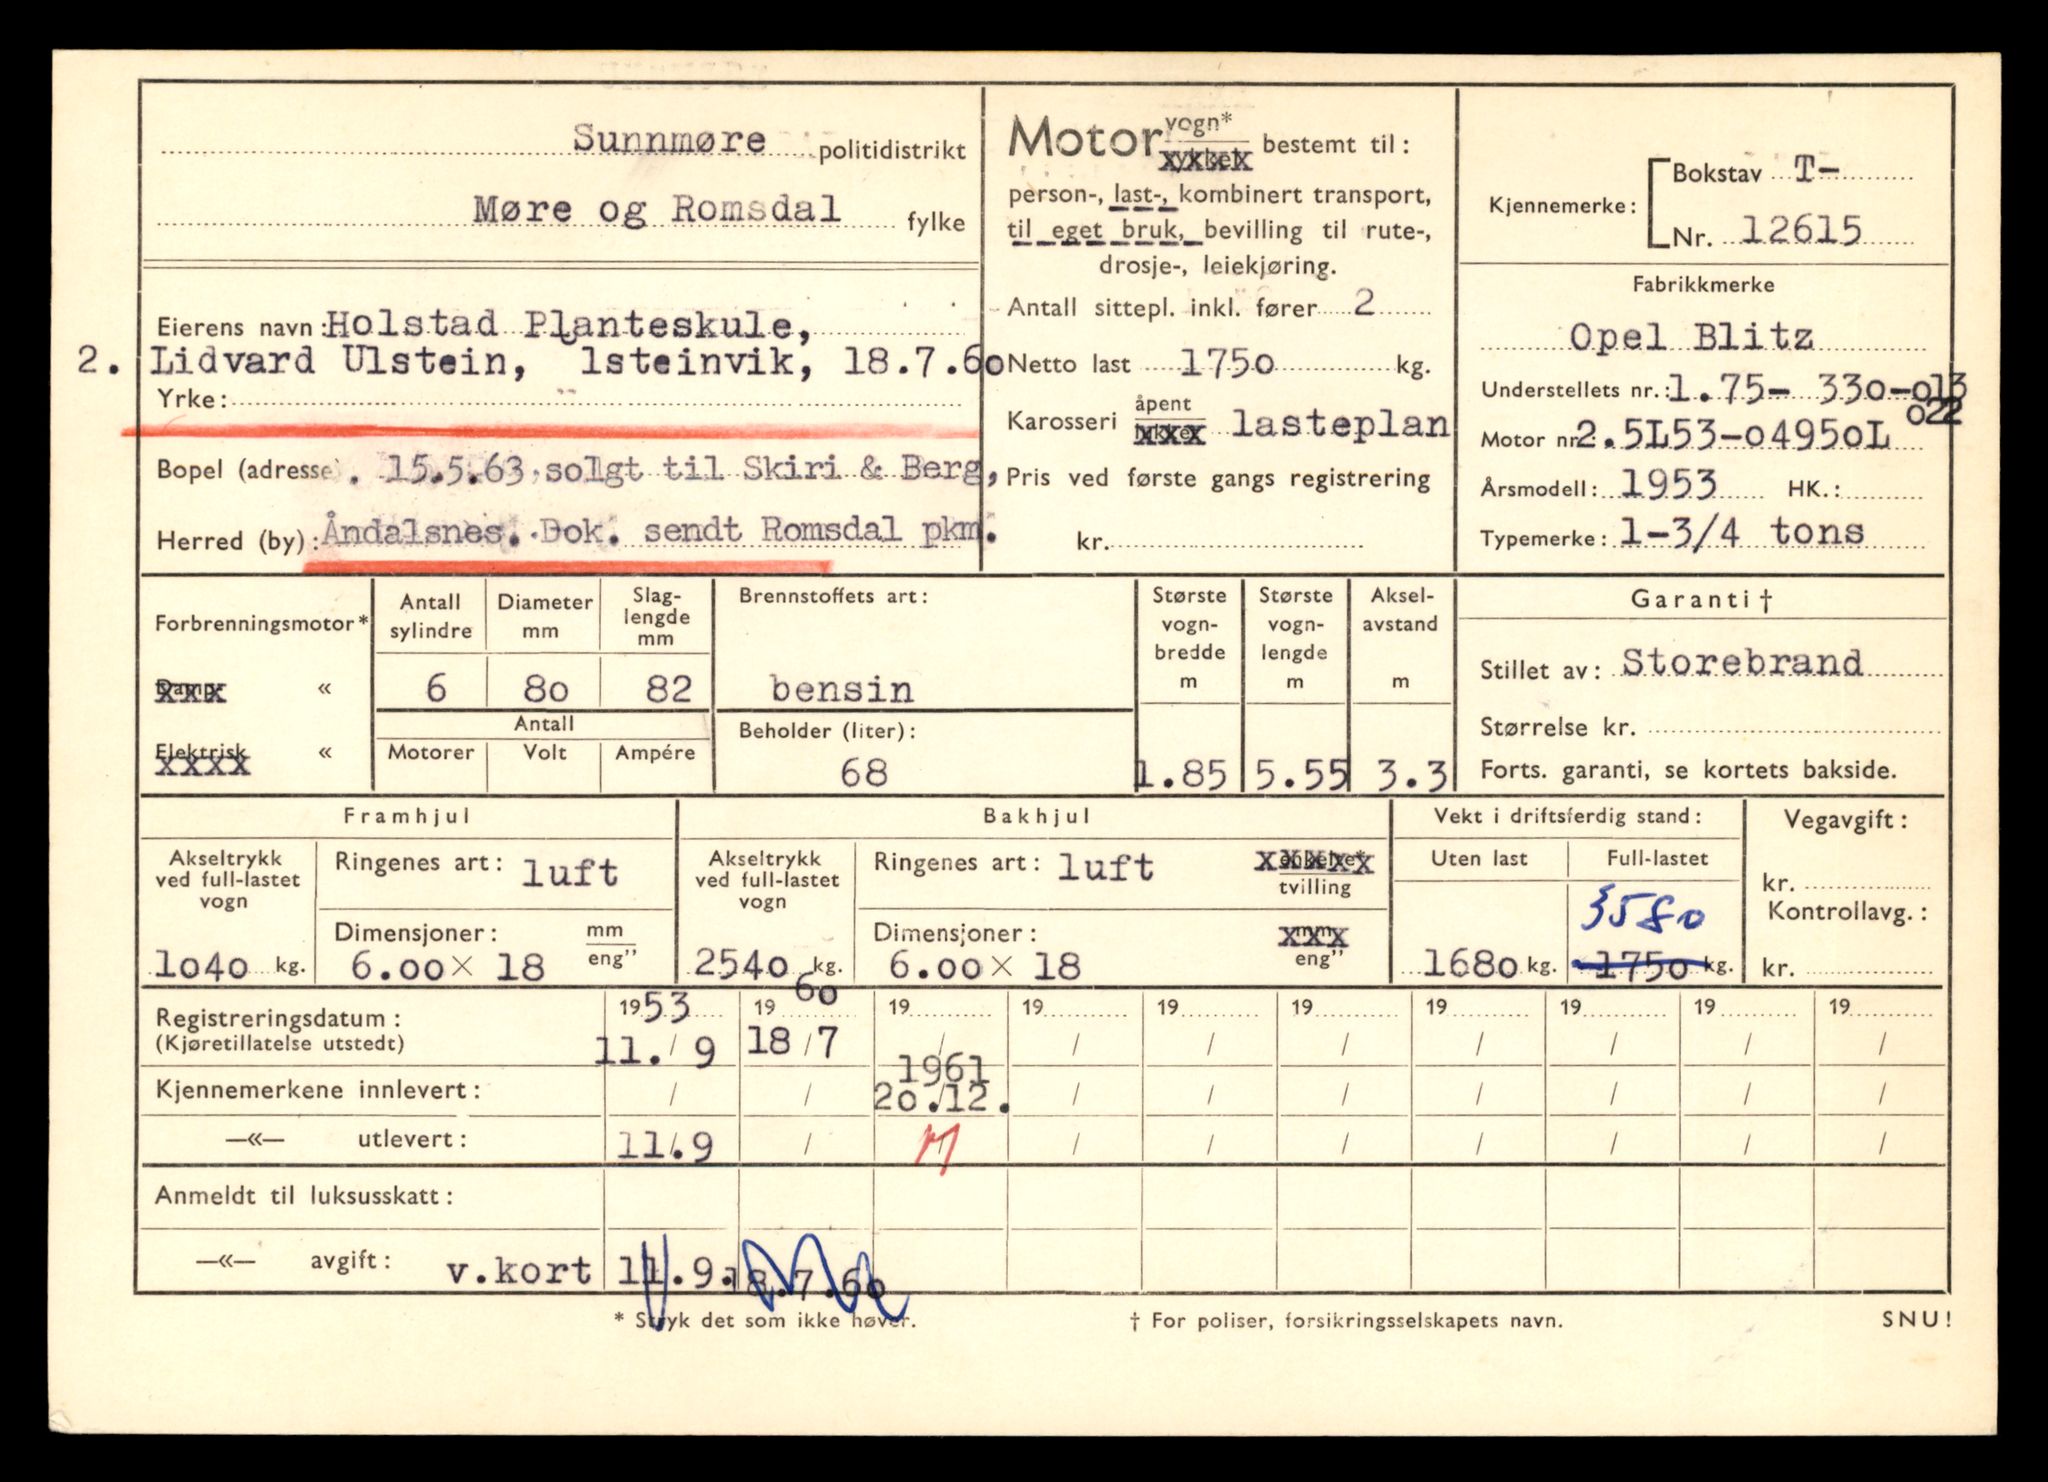Click the Storebrand guarantee entry
The height and width of the screenshot is (1482, 2048).
pyautogui.click(x=1742, y=663)
